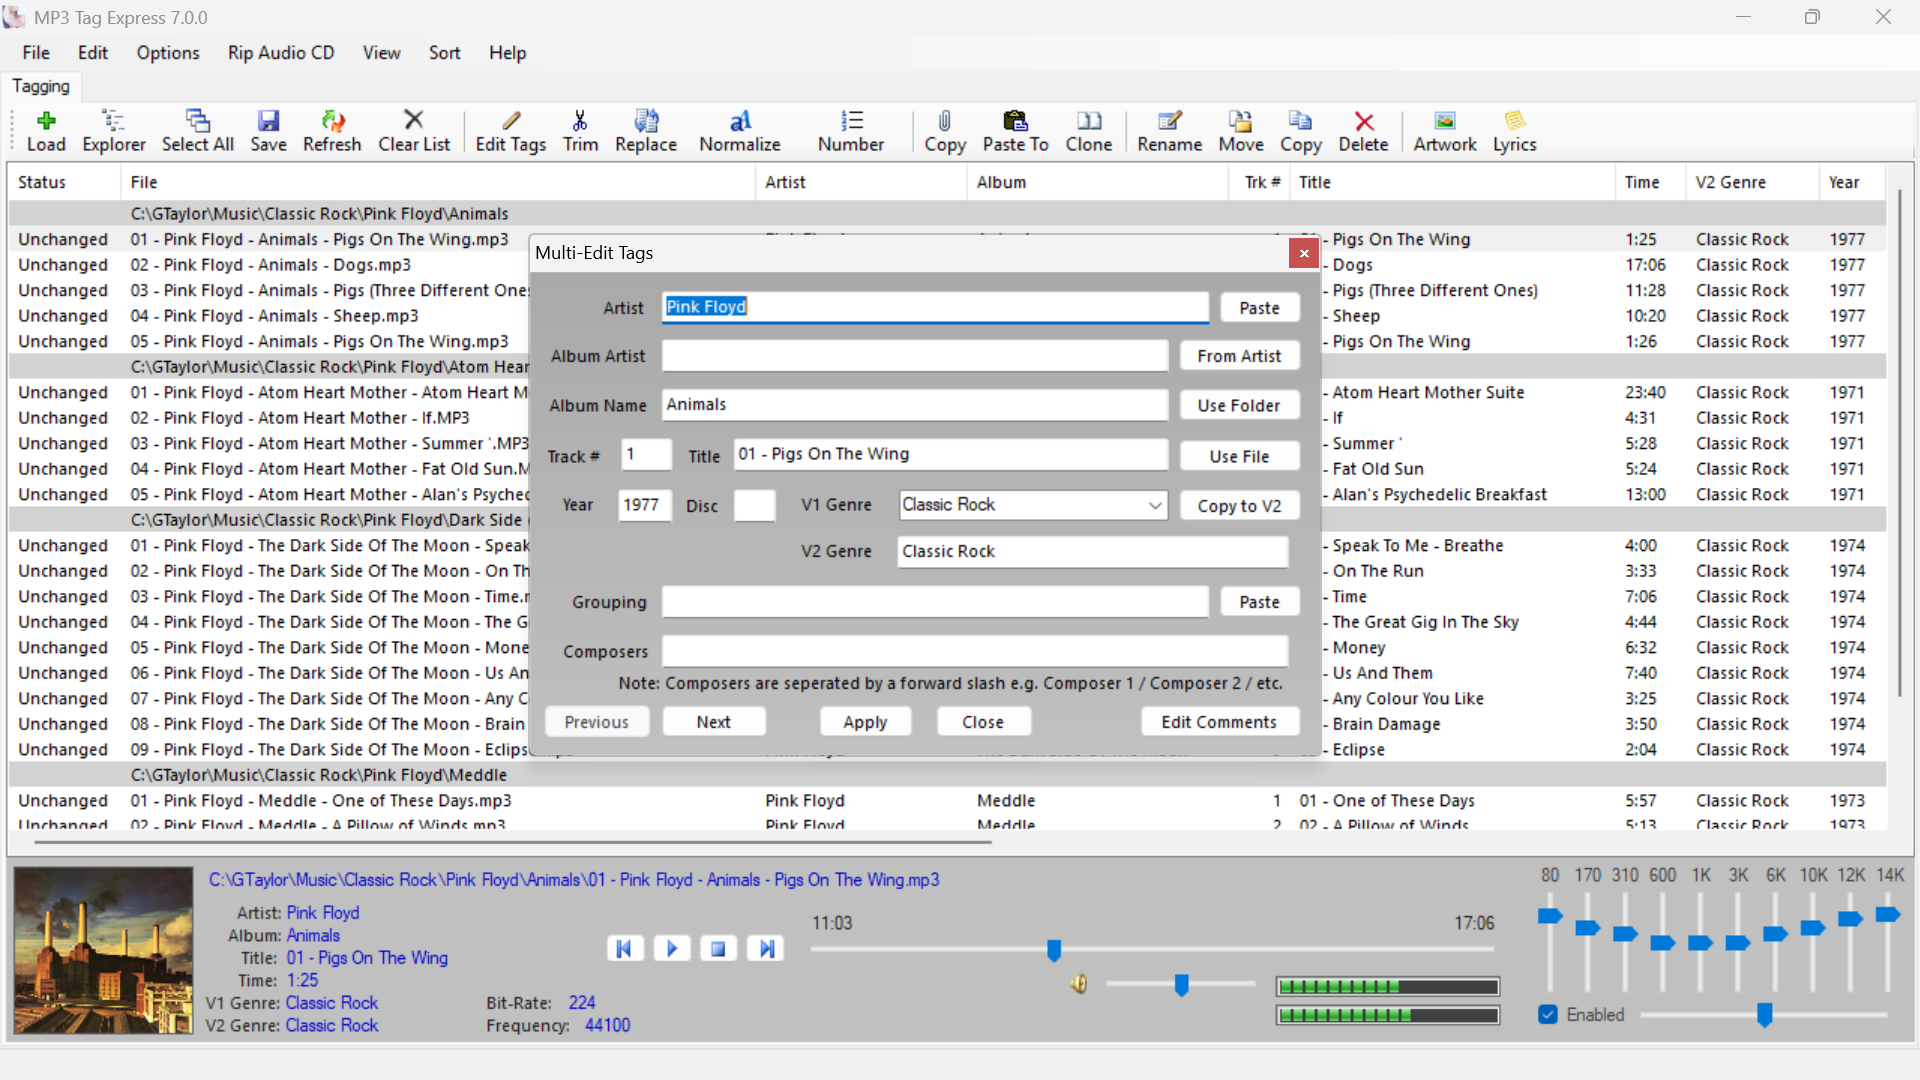Viewport: 1920px width, 1080px height.
Task: Apply the multi-edit tag changes
Action: 865,722
